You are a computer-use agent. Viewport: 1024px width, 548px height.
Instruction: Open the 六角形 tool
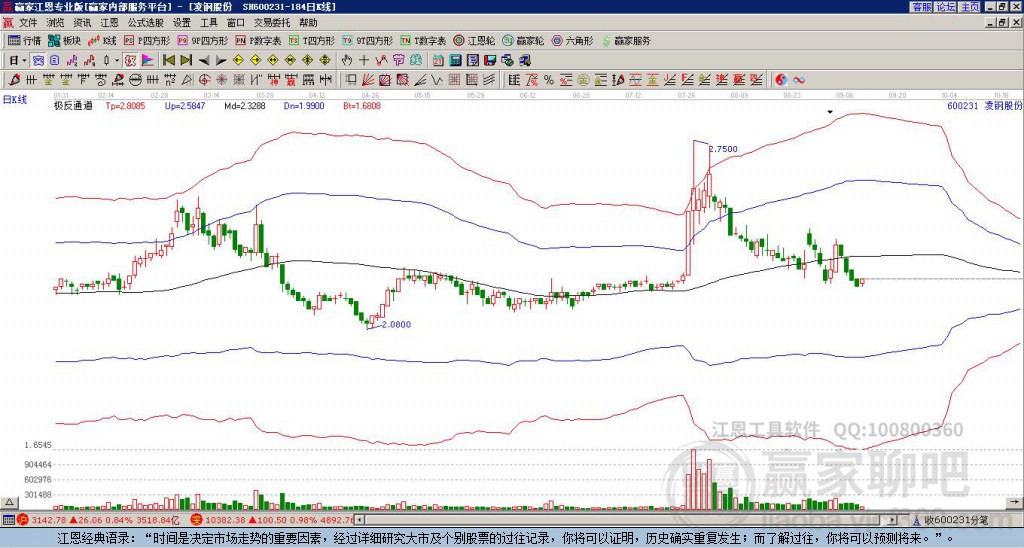(572, 40)
